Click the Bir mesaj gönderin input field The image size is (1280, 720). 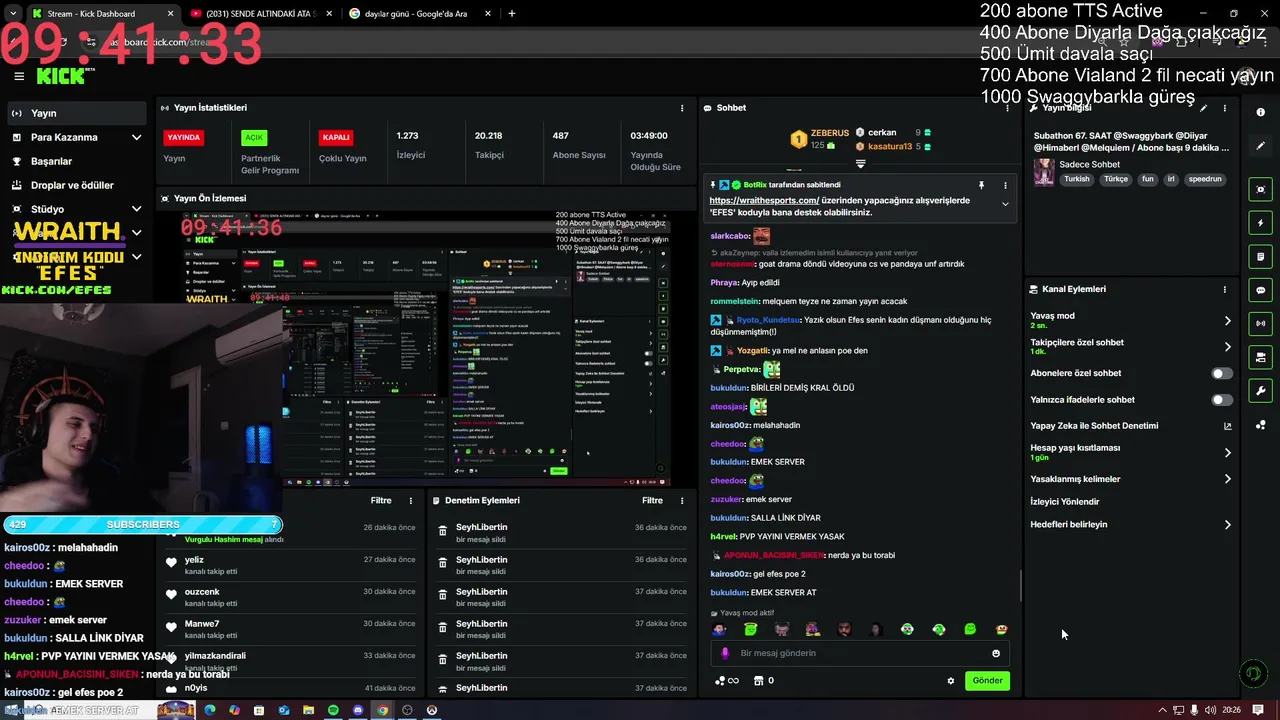click(x=860, y=653)
